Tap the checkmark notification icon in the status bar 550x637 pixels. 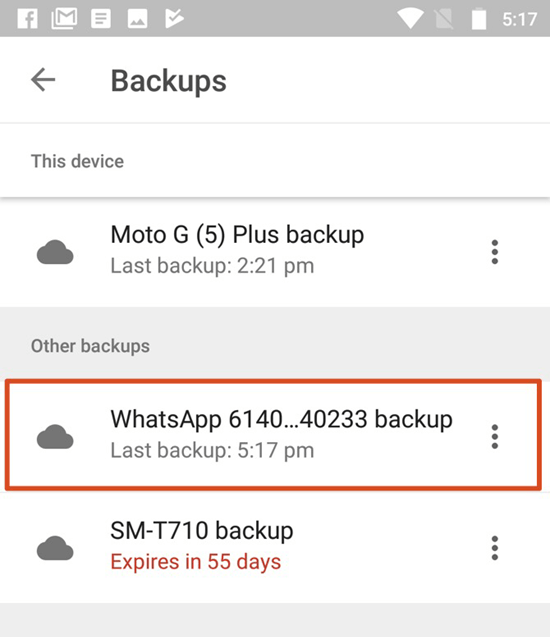point(174,19)
